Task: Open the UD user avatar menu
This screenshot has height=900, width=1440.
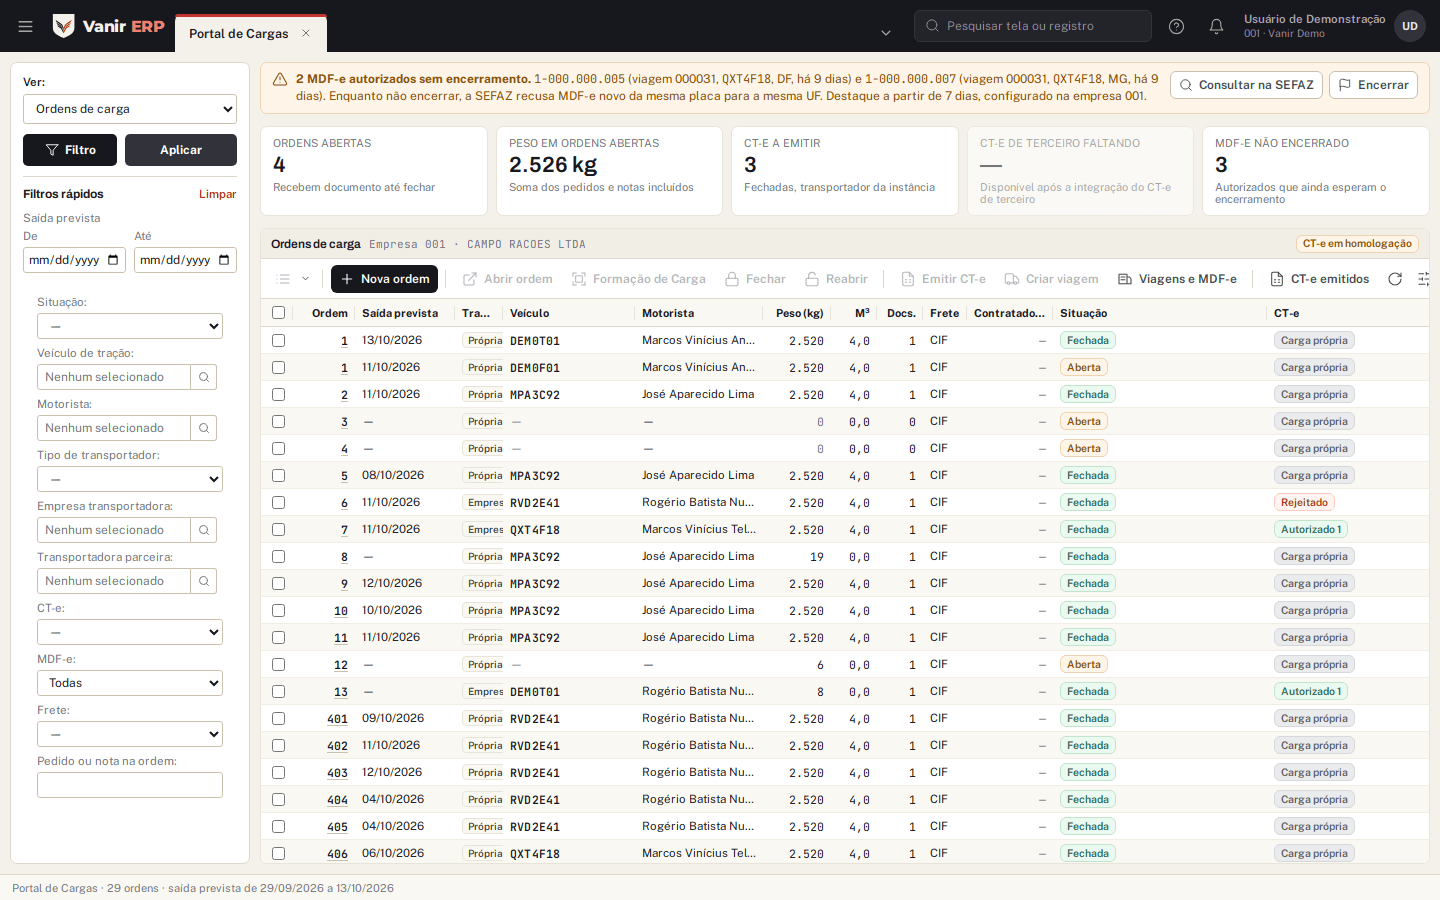Action: pos(1410,26)
